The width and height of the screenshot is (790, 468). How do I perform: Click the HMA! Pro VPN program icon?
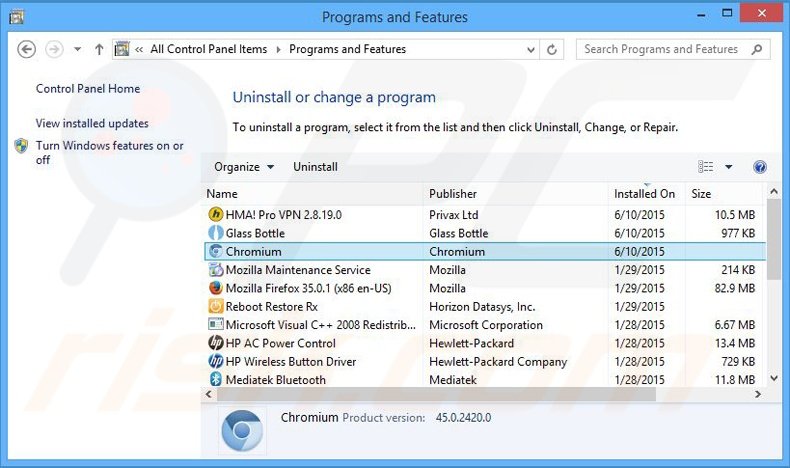click(x=216, y=215)
